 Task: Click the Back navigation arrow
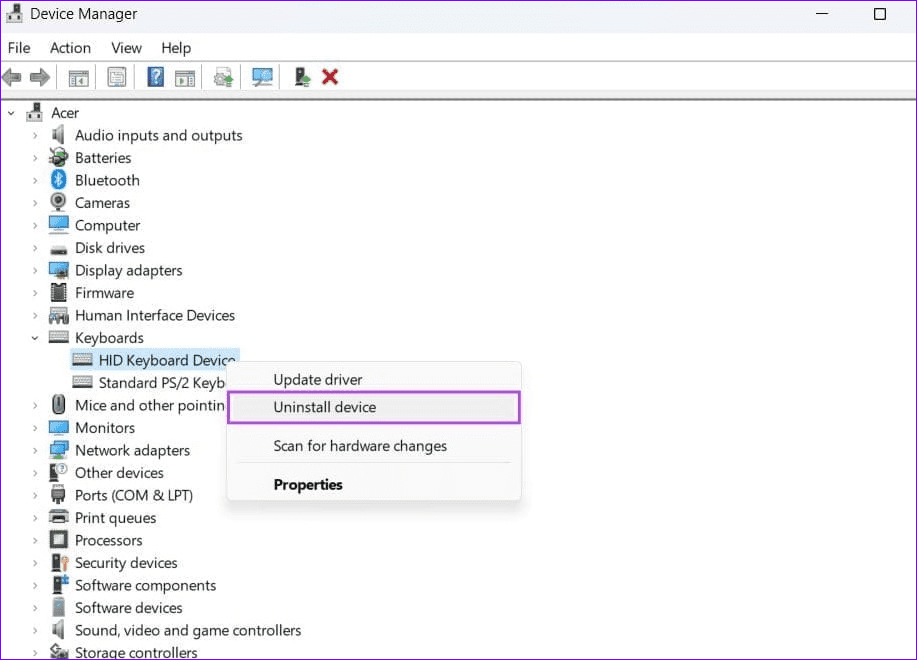(x=12, y=77)
